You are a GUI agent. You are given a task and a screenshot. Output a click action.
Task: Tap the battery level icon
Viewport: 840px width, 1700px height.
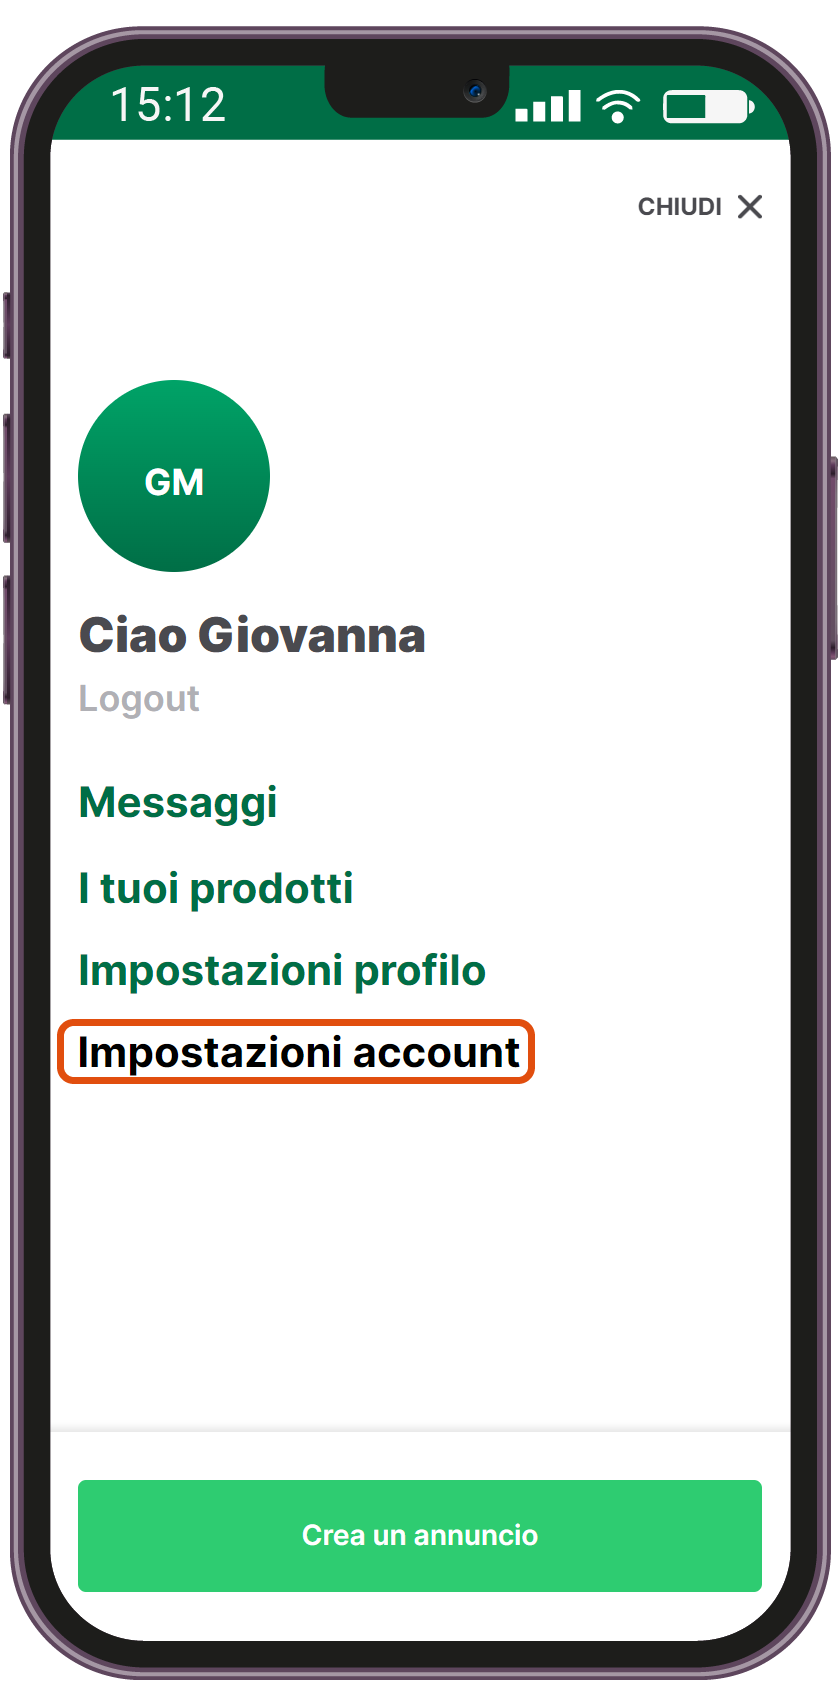[708, 106]
